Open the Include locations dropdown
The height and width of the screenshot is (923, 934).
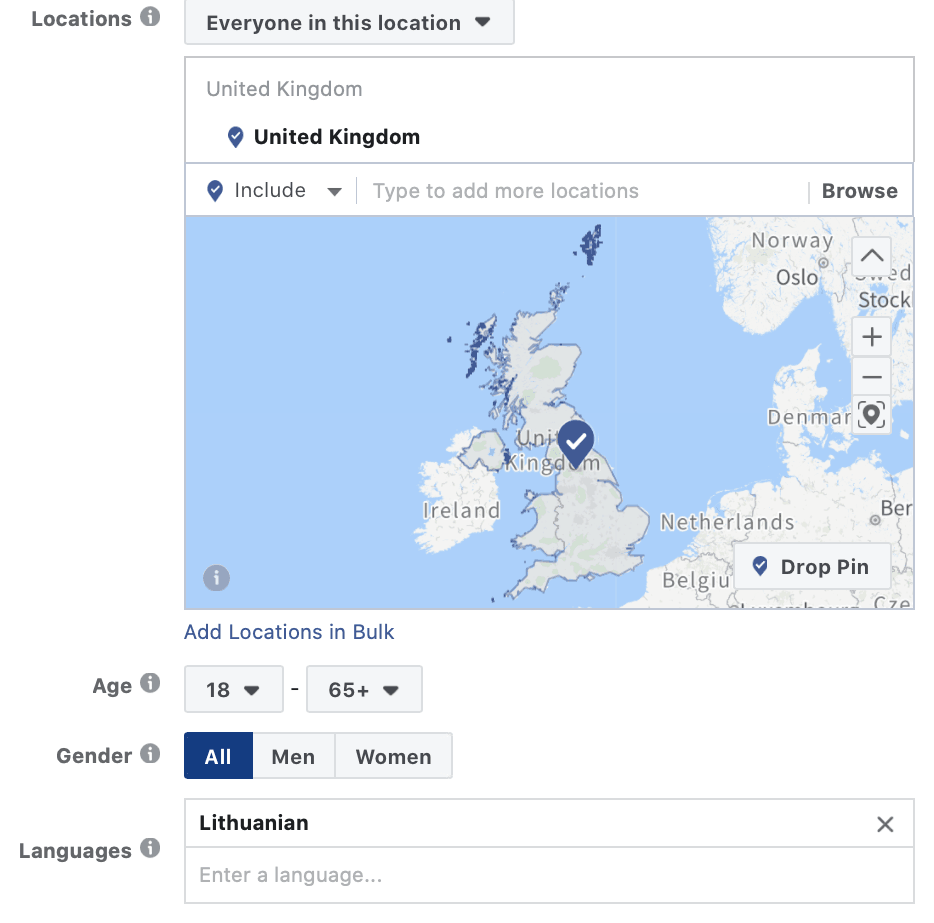tap(274, 191)
